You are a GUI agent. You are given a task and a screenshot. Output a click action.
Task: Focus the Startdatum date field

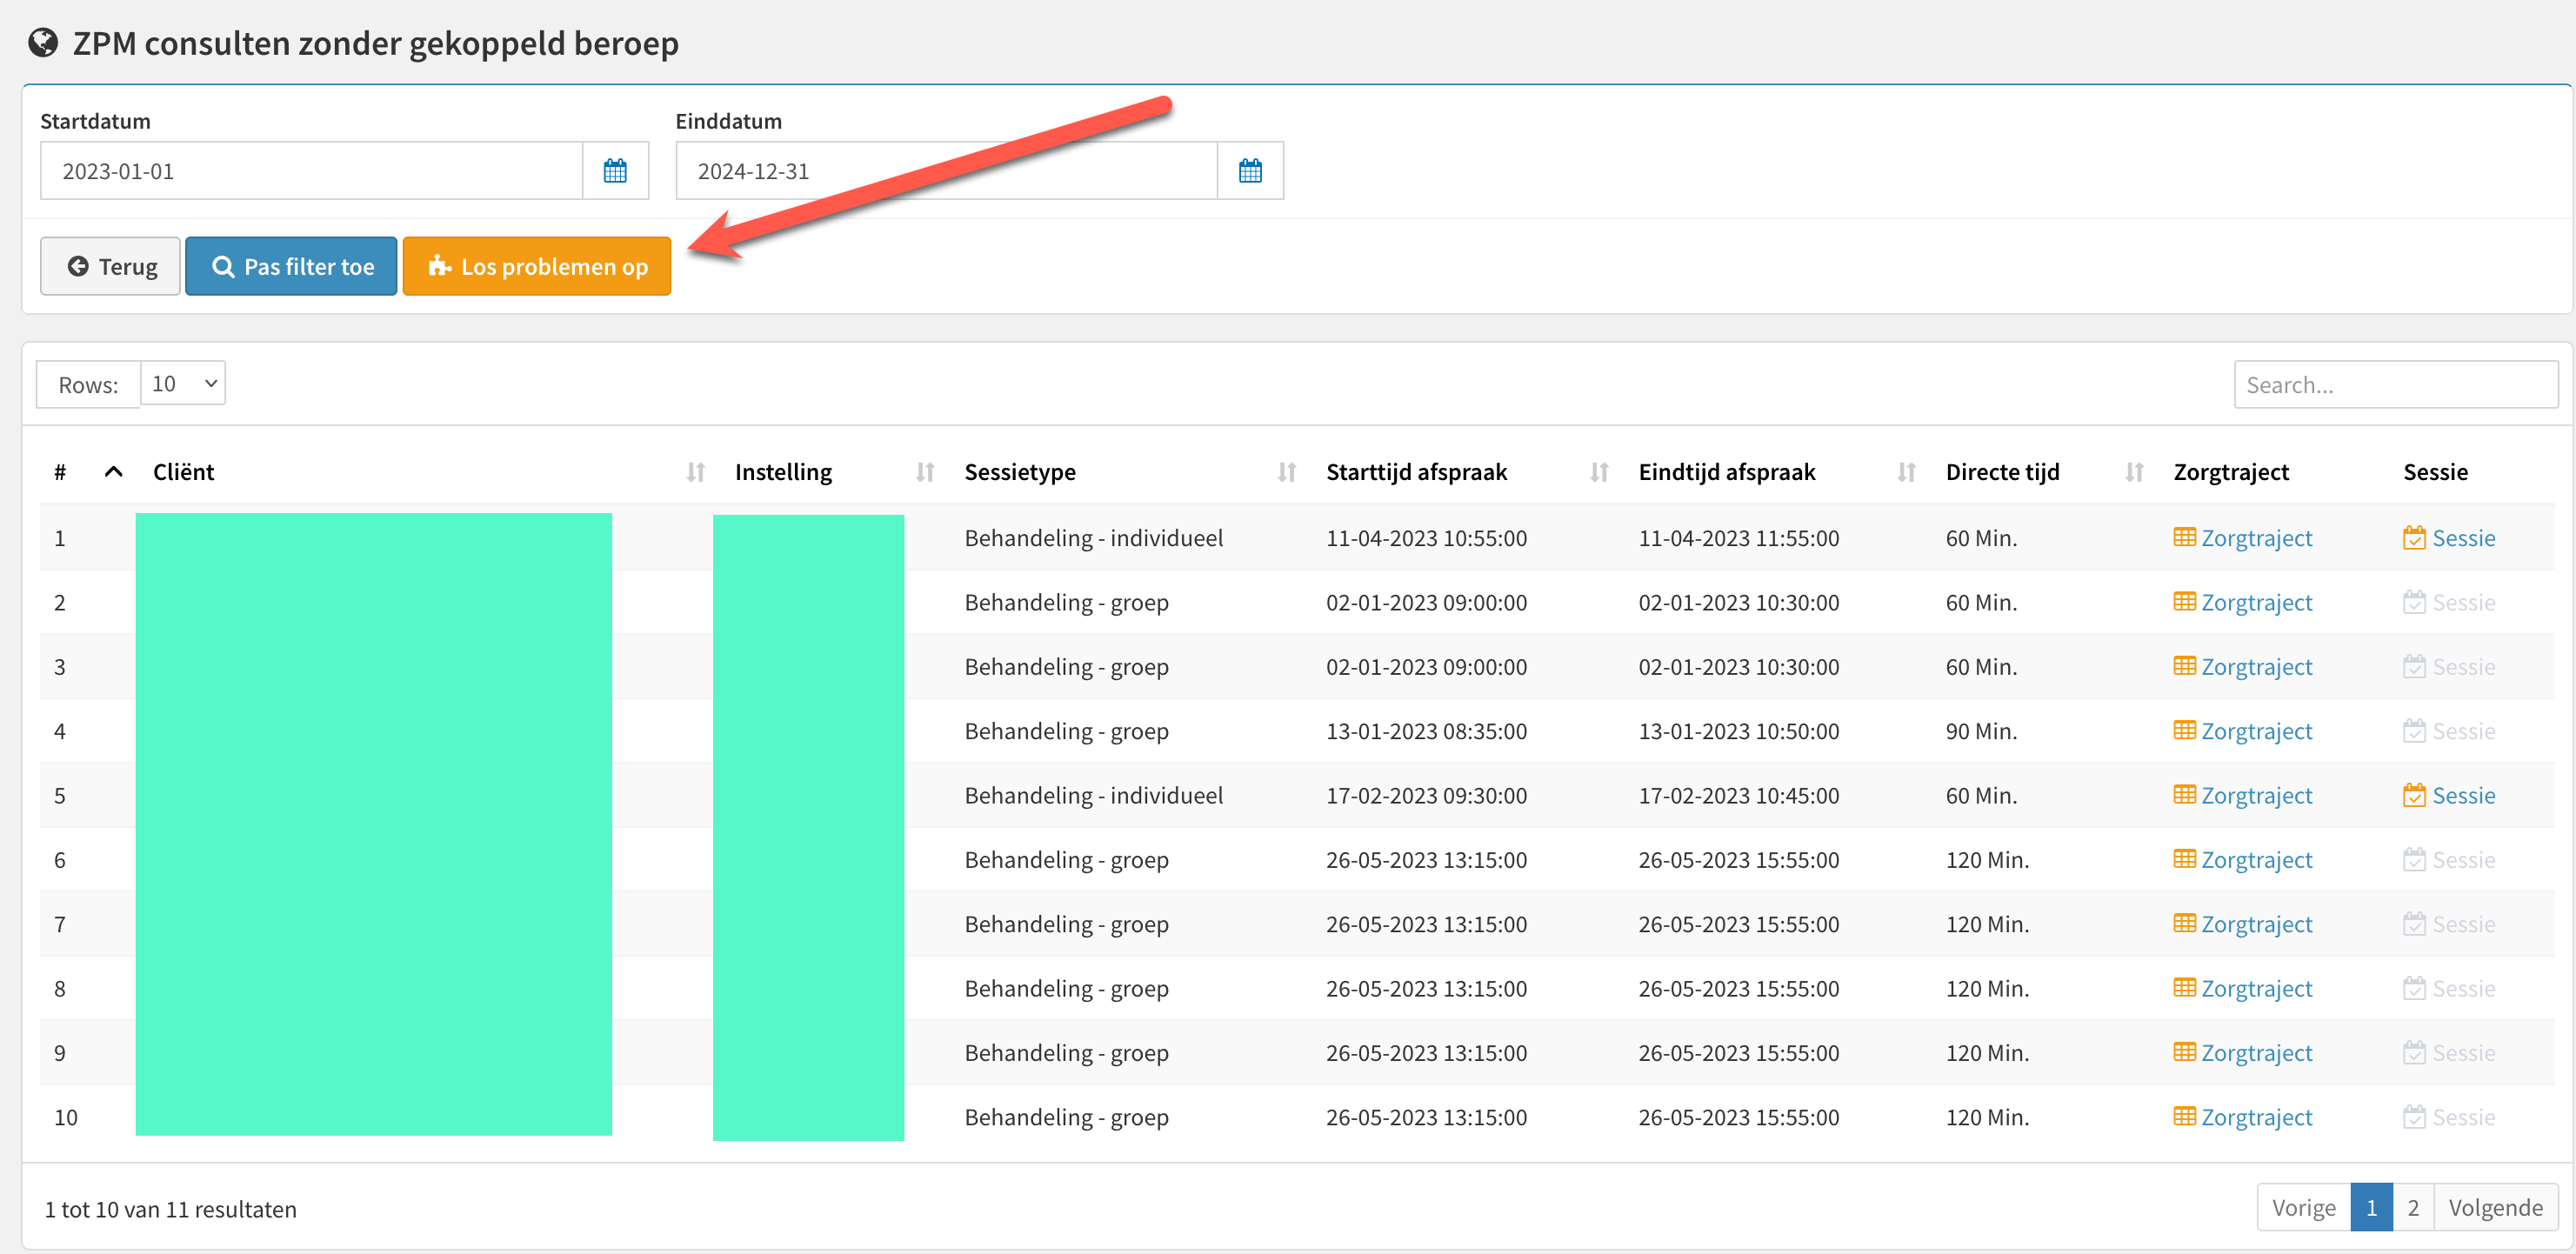311,171
